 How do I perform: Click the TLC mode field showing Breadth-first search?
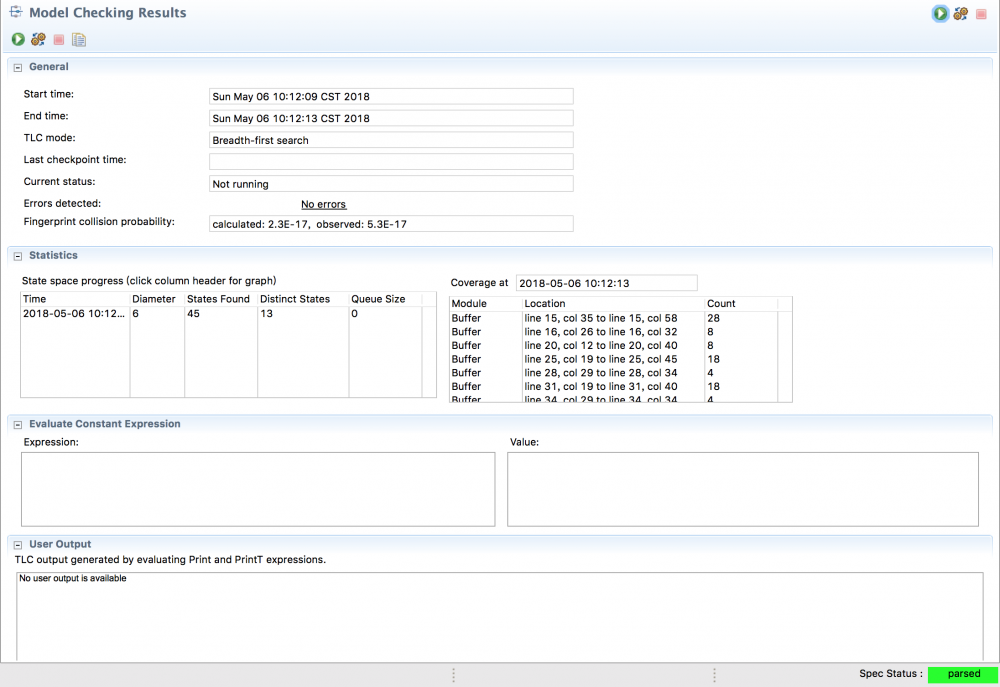coord(391,140)
